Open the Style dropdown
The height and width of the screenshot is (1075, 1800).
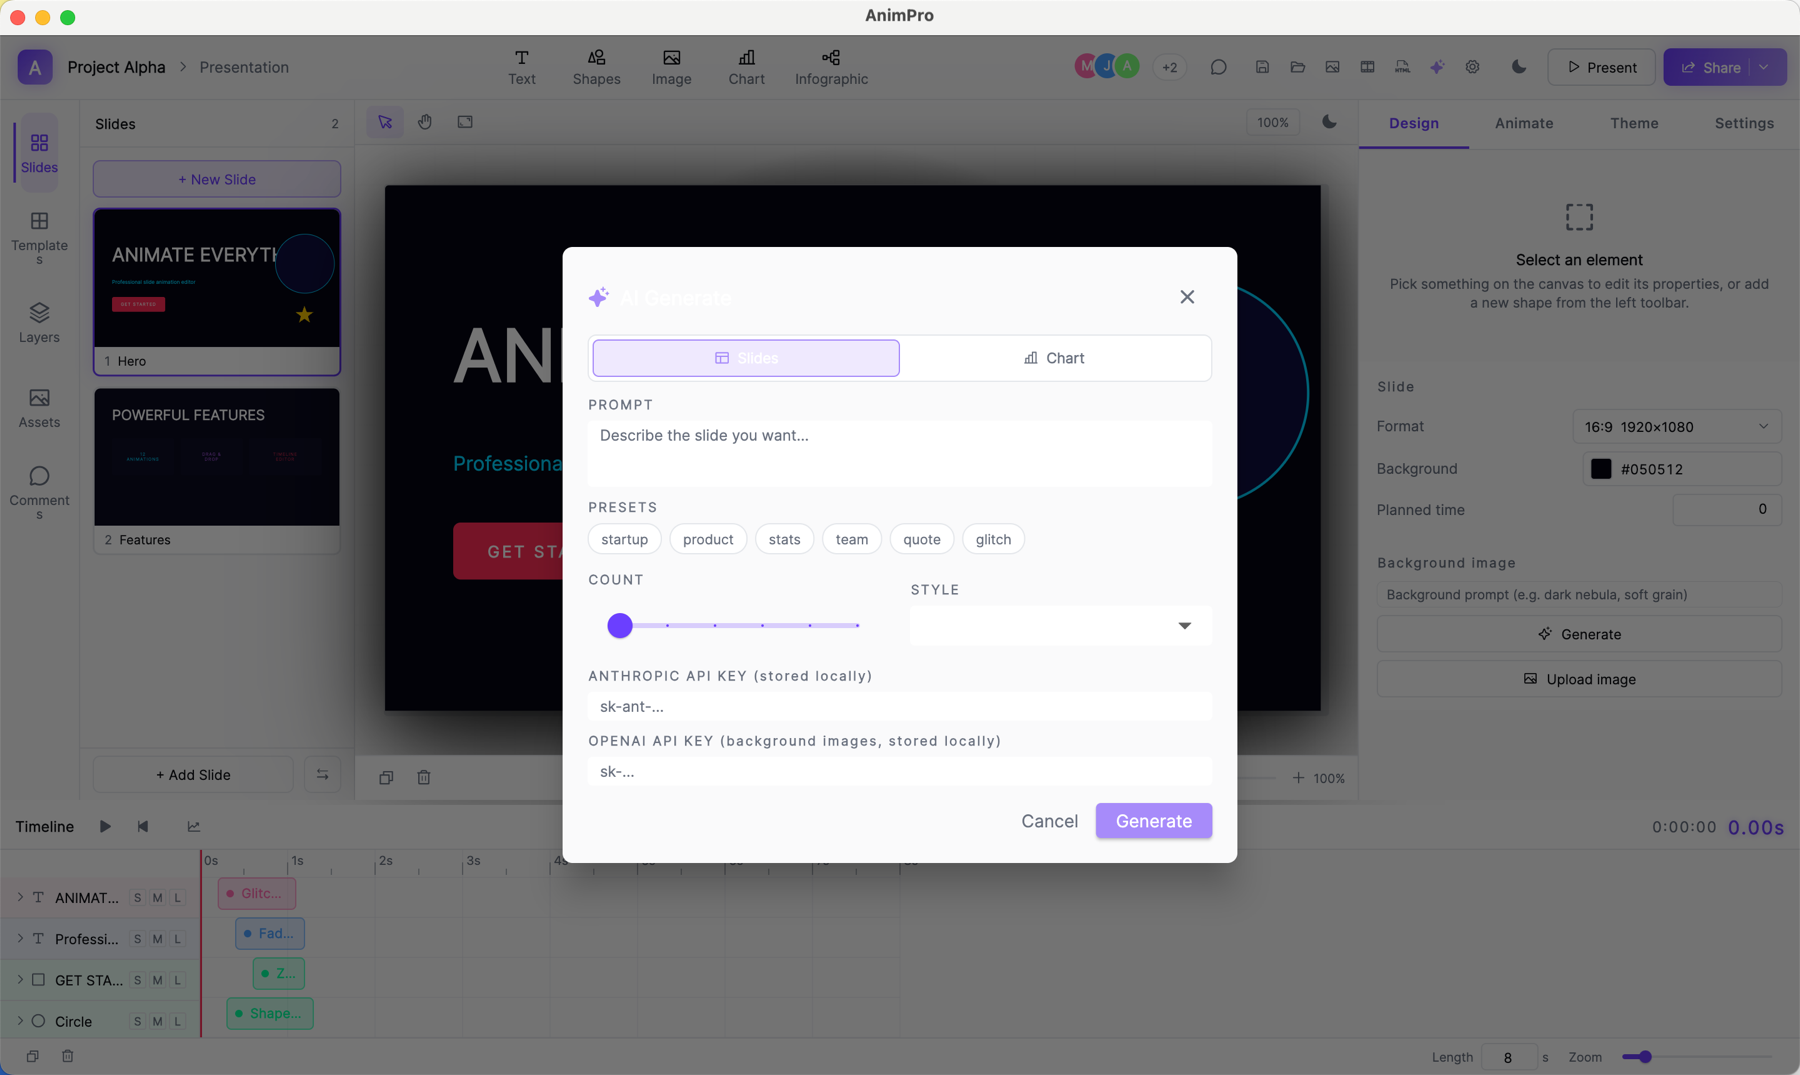coord(1061,626)
